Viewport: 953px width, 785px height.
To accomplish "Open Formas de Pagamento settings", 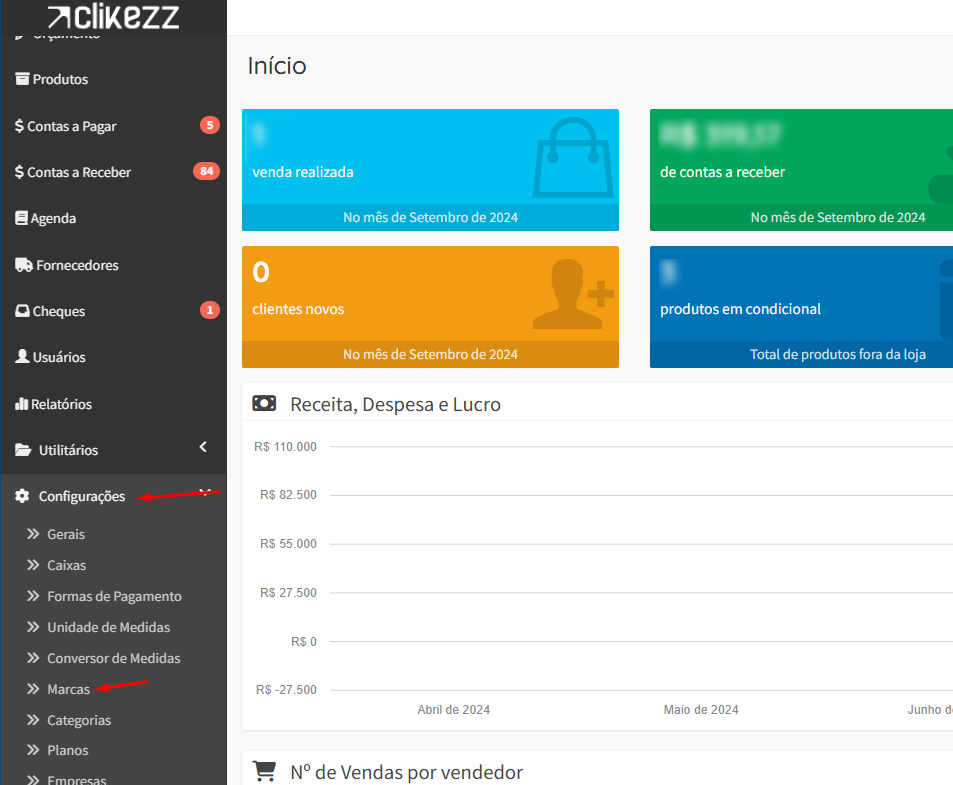I will pos(114,596).
